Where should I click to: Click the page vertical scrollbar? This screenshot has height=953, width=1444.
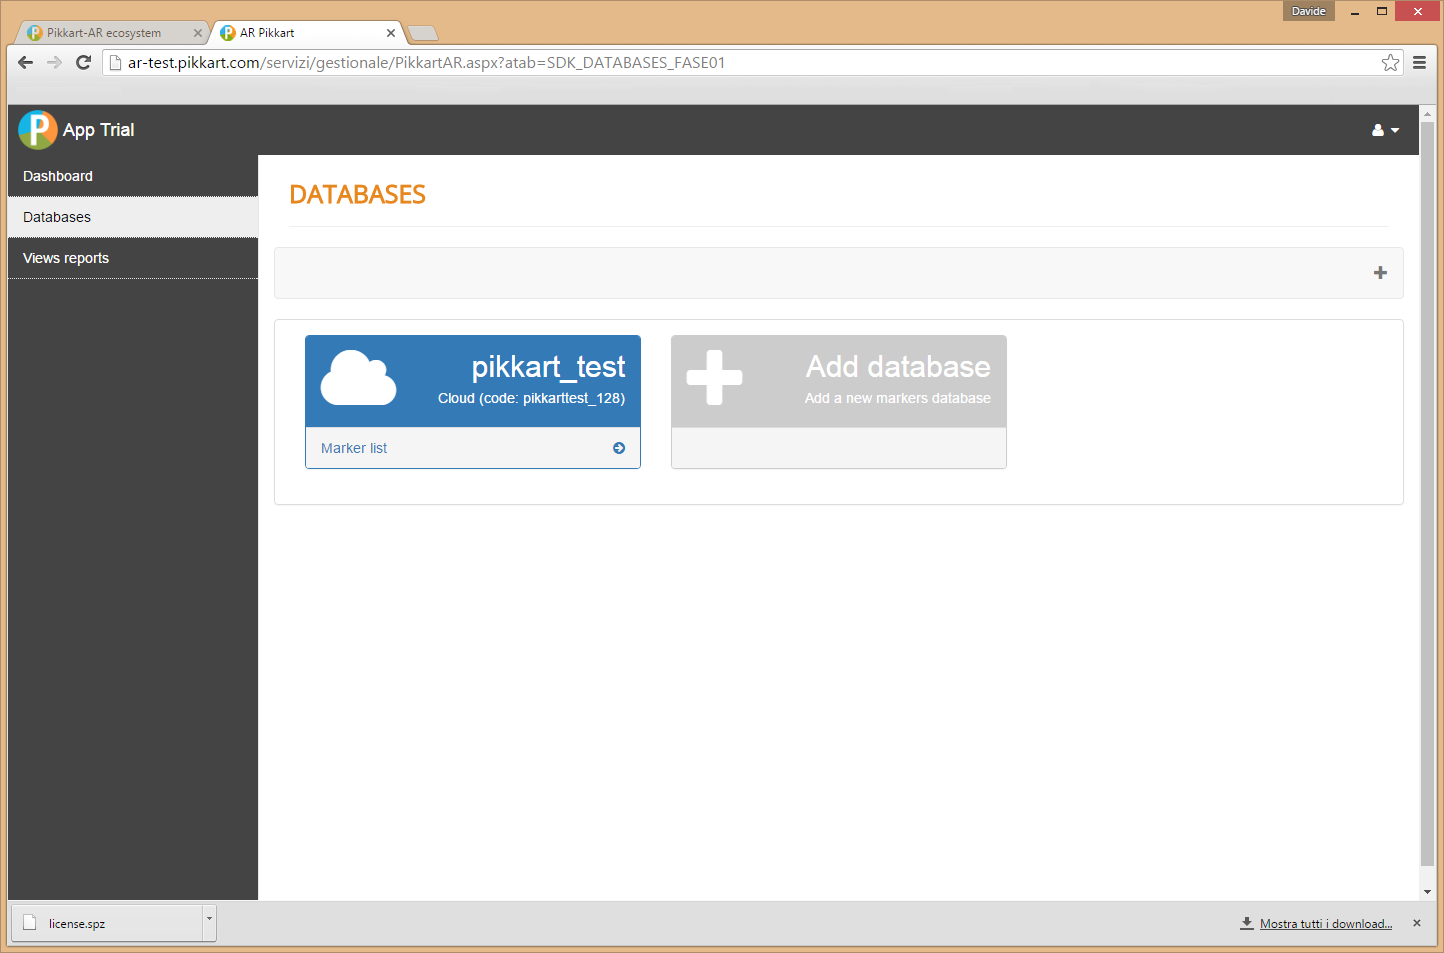point(1427,495)
